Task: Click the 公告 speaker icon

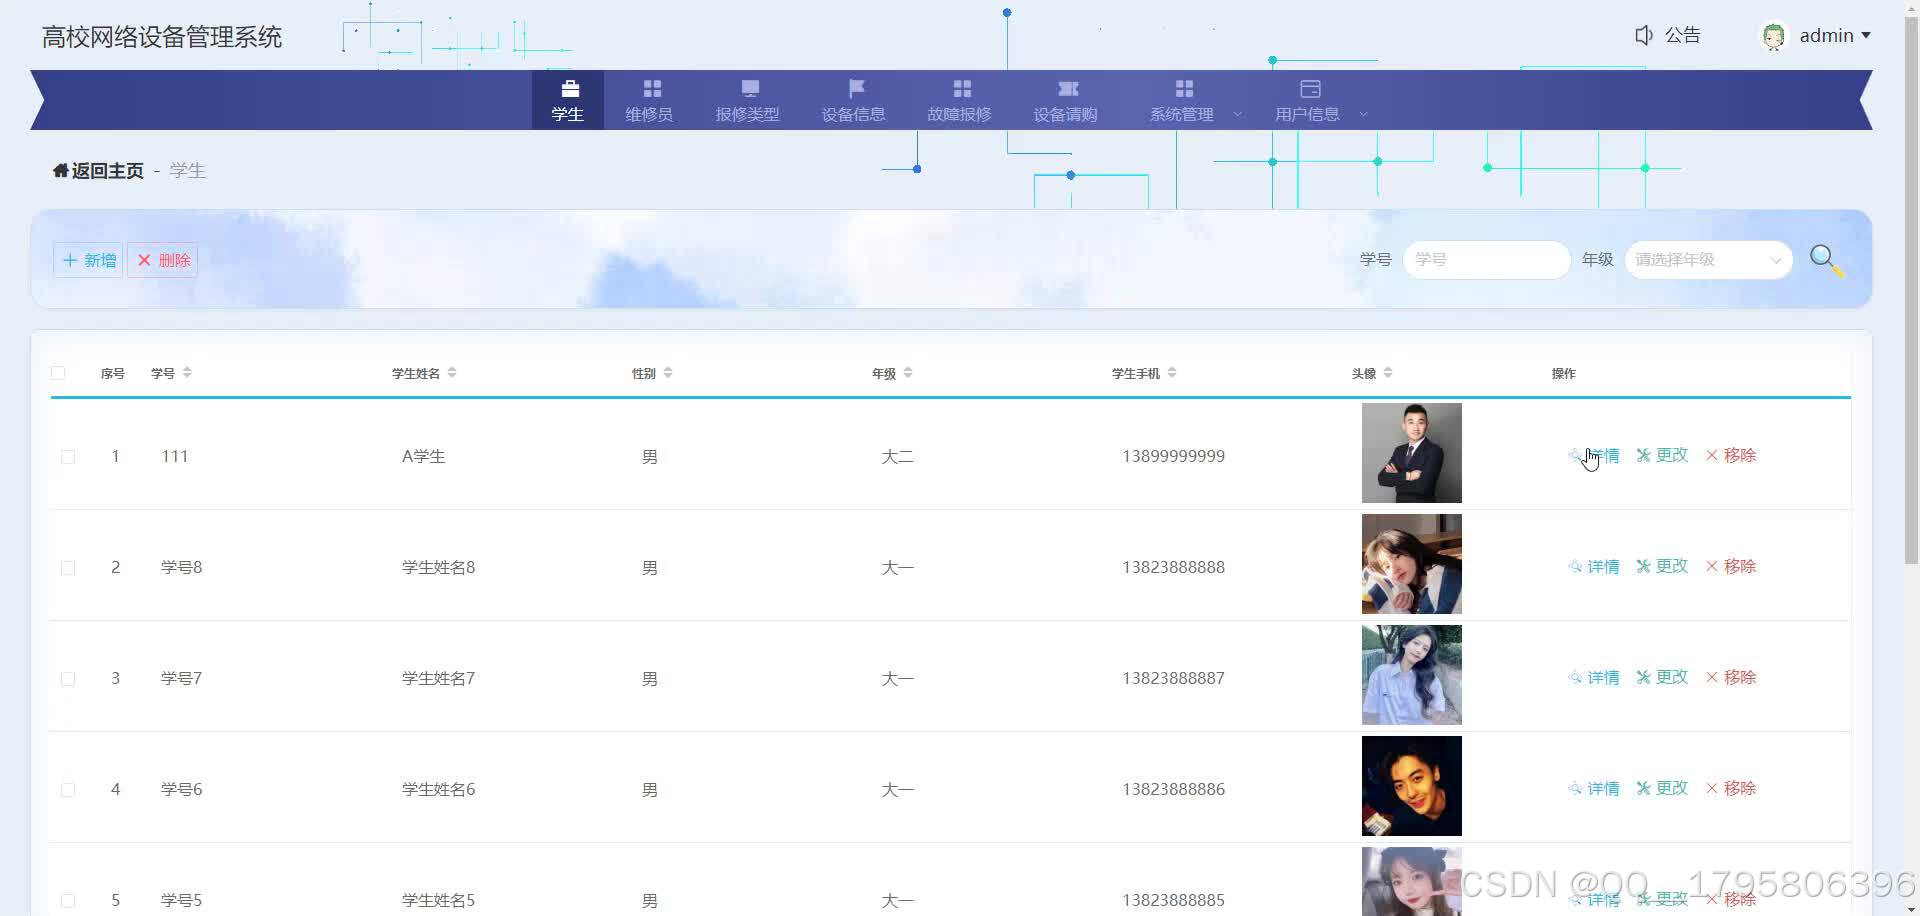Action: pos(1643,36)
